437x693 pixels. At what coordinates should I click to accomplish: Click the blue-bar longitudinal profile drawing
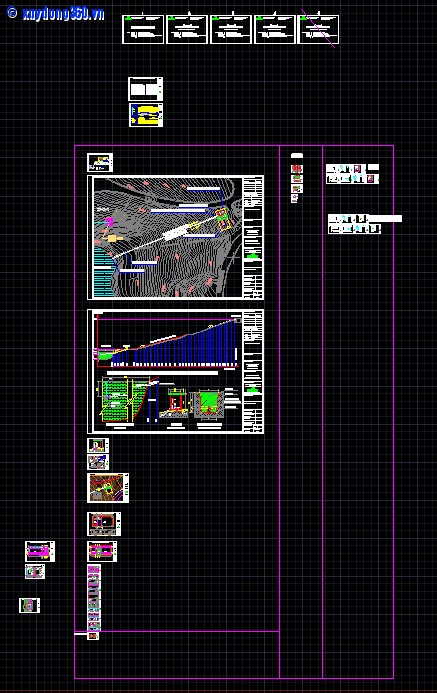click(168, 343)
